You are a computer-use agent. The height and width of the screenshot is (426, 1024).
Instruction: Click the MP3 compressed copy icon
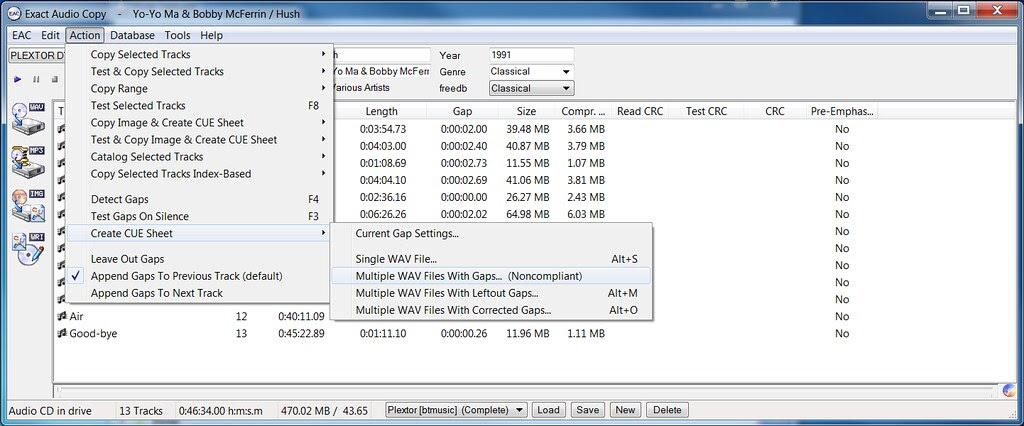pyautogui.click(x=28, y=161)
